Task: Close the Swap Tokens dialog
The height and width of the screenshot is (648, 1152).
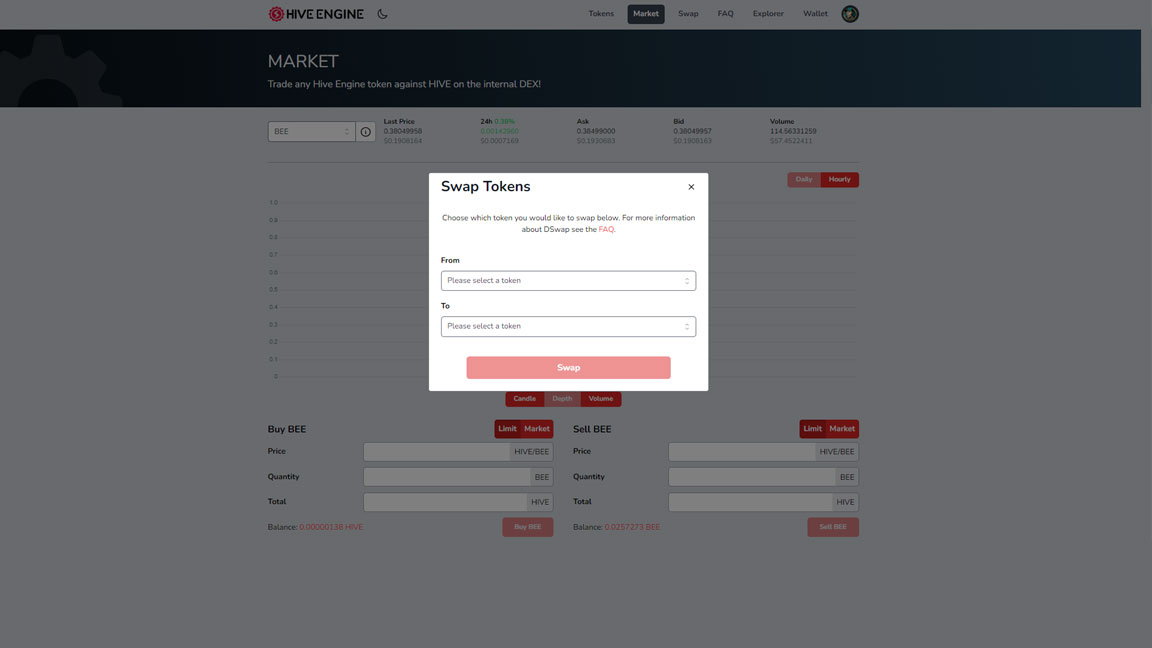Action: 691,187
